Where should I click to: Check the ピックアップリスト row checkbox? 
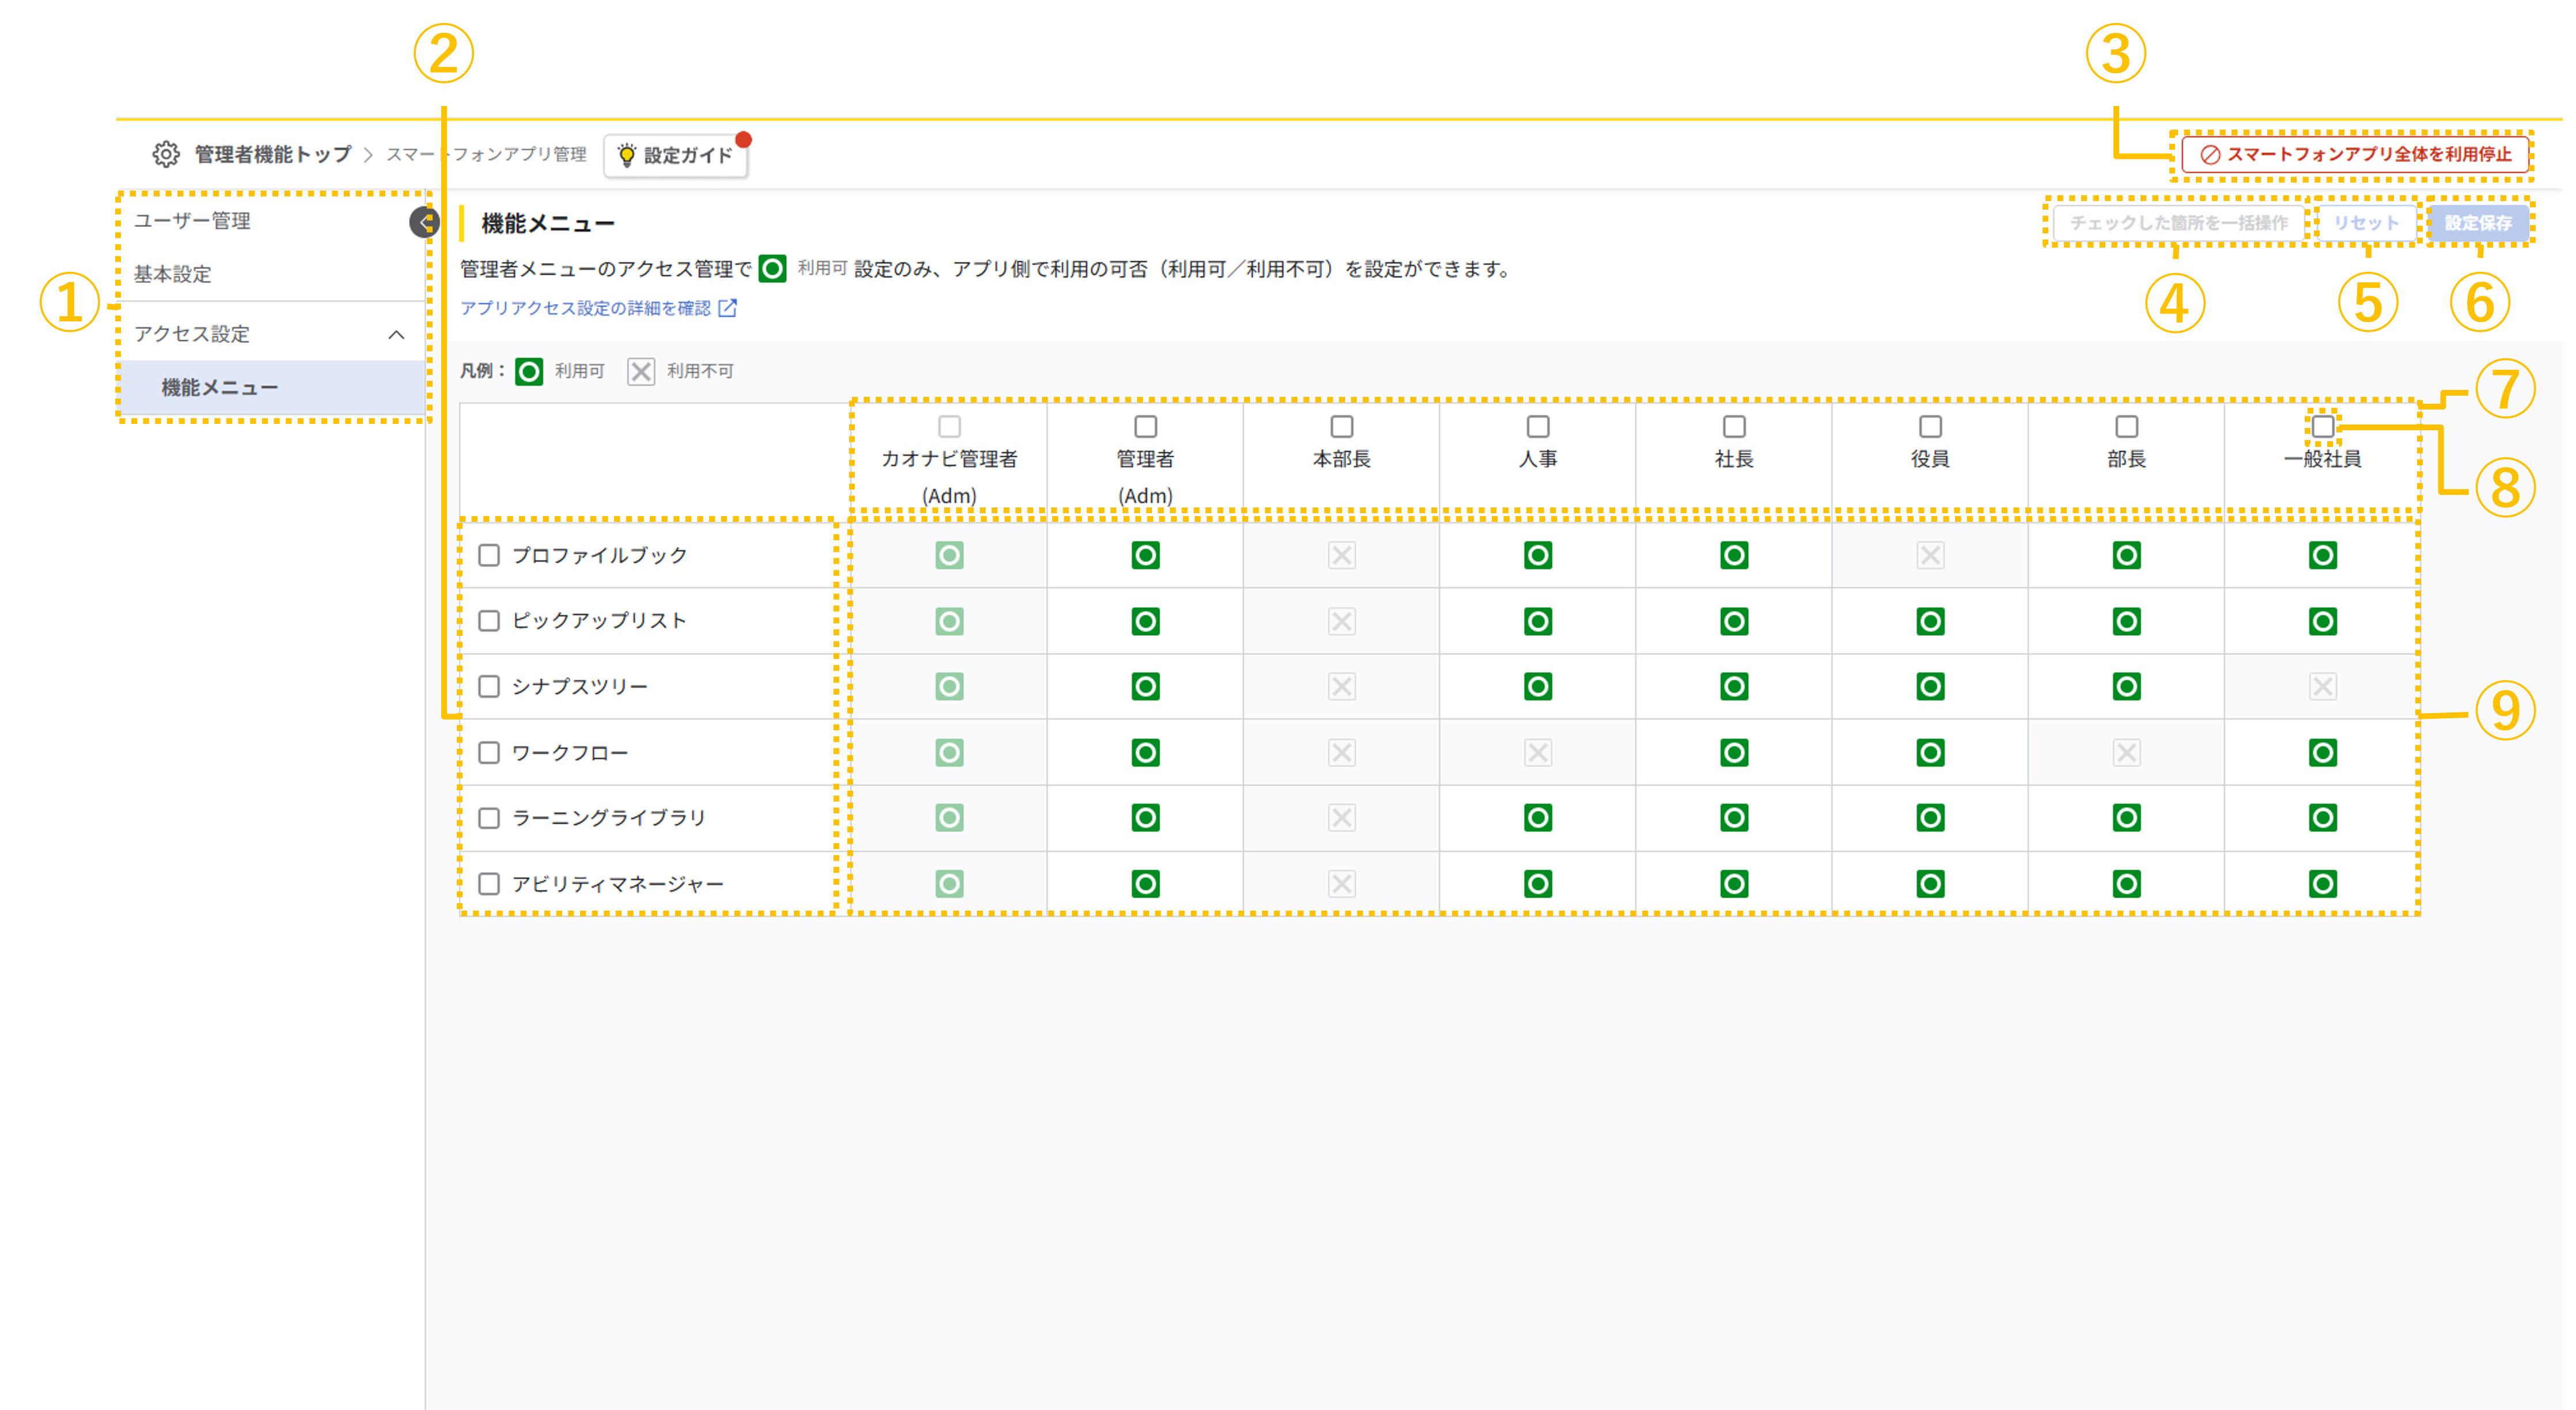pyautogui.click(x=489, y=621)
